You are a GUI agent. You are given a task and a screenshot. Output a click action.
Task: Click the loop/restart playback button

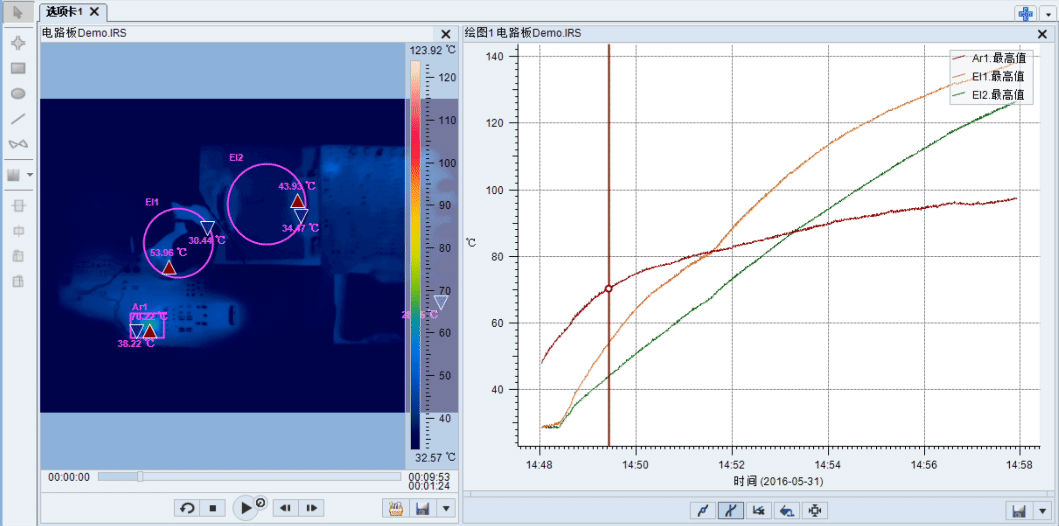[188, 508]
